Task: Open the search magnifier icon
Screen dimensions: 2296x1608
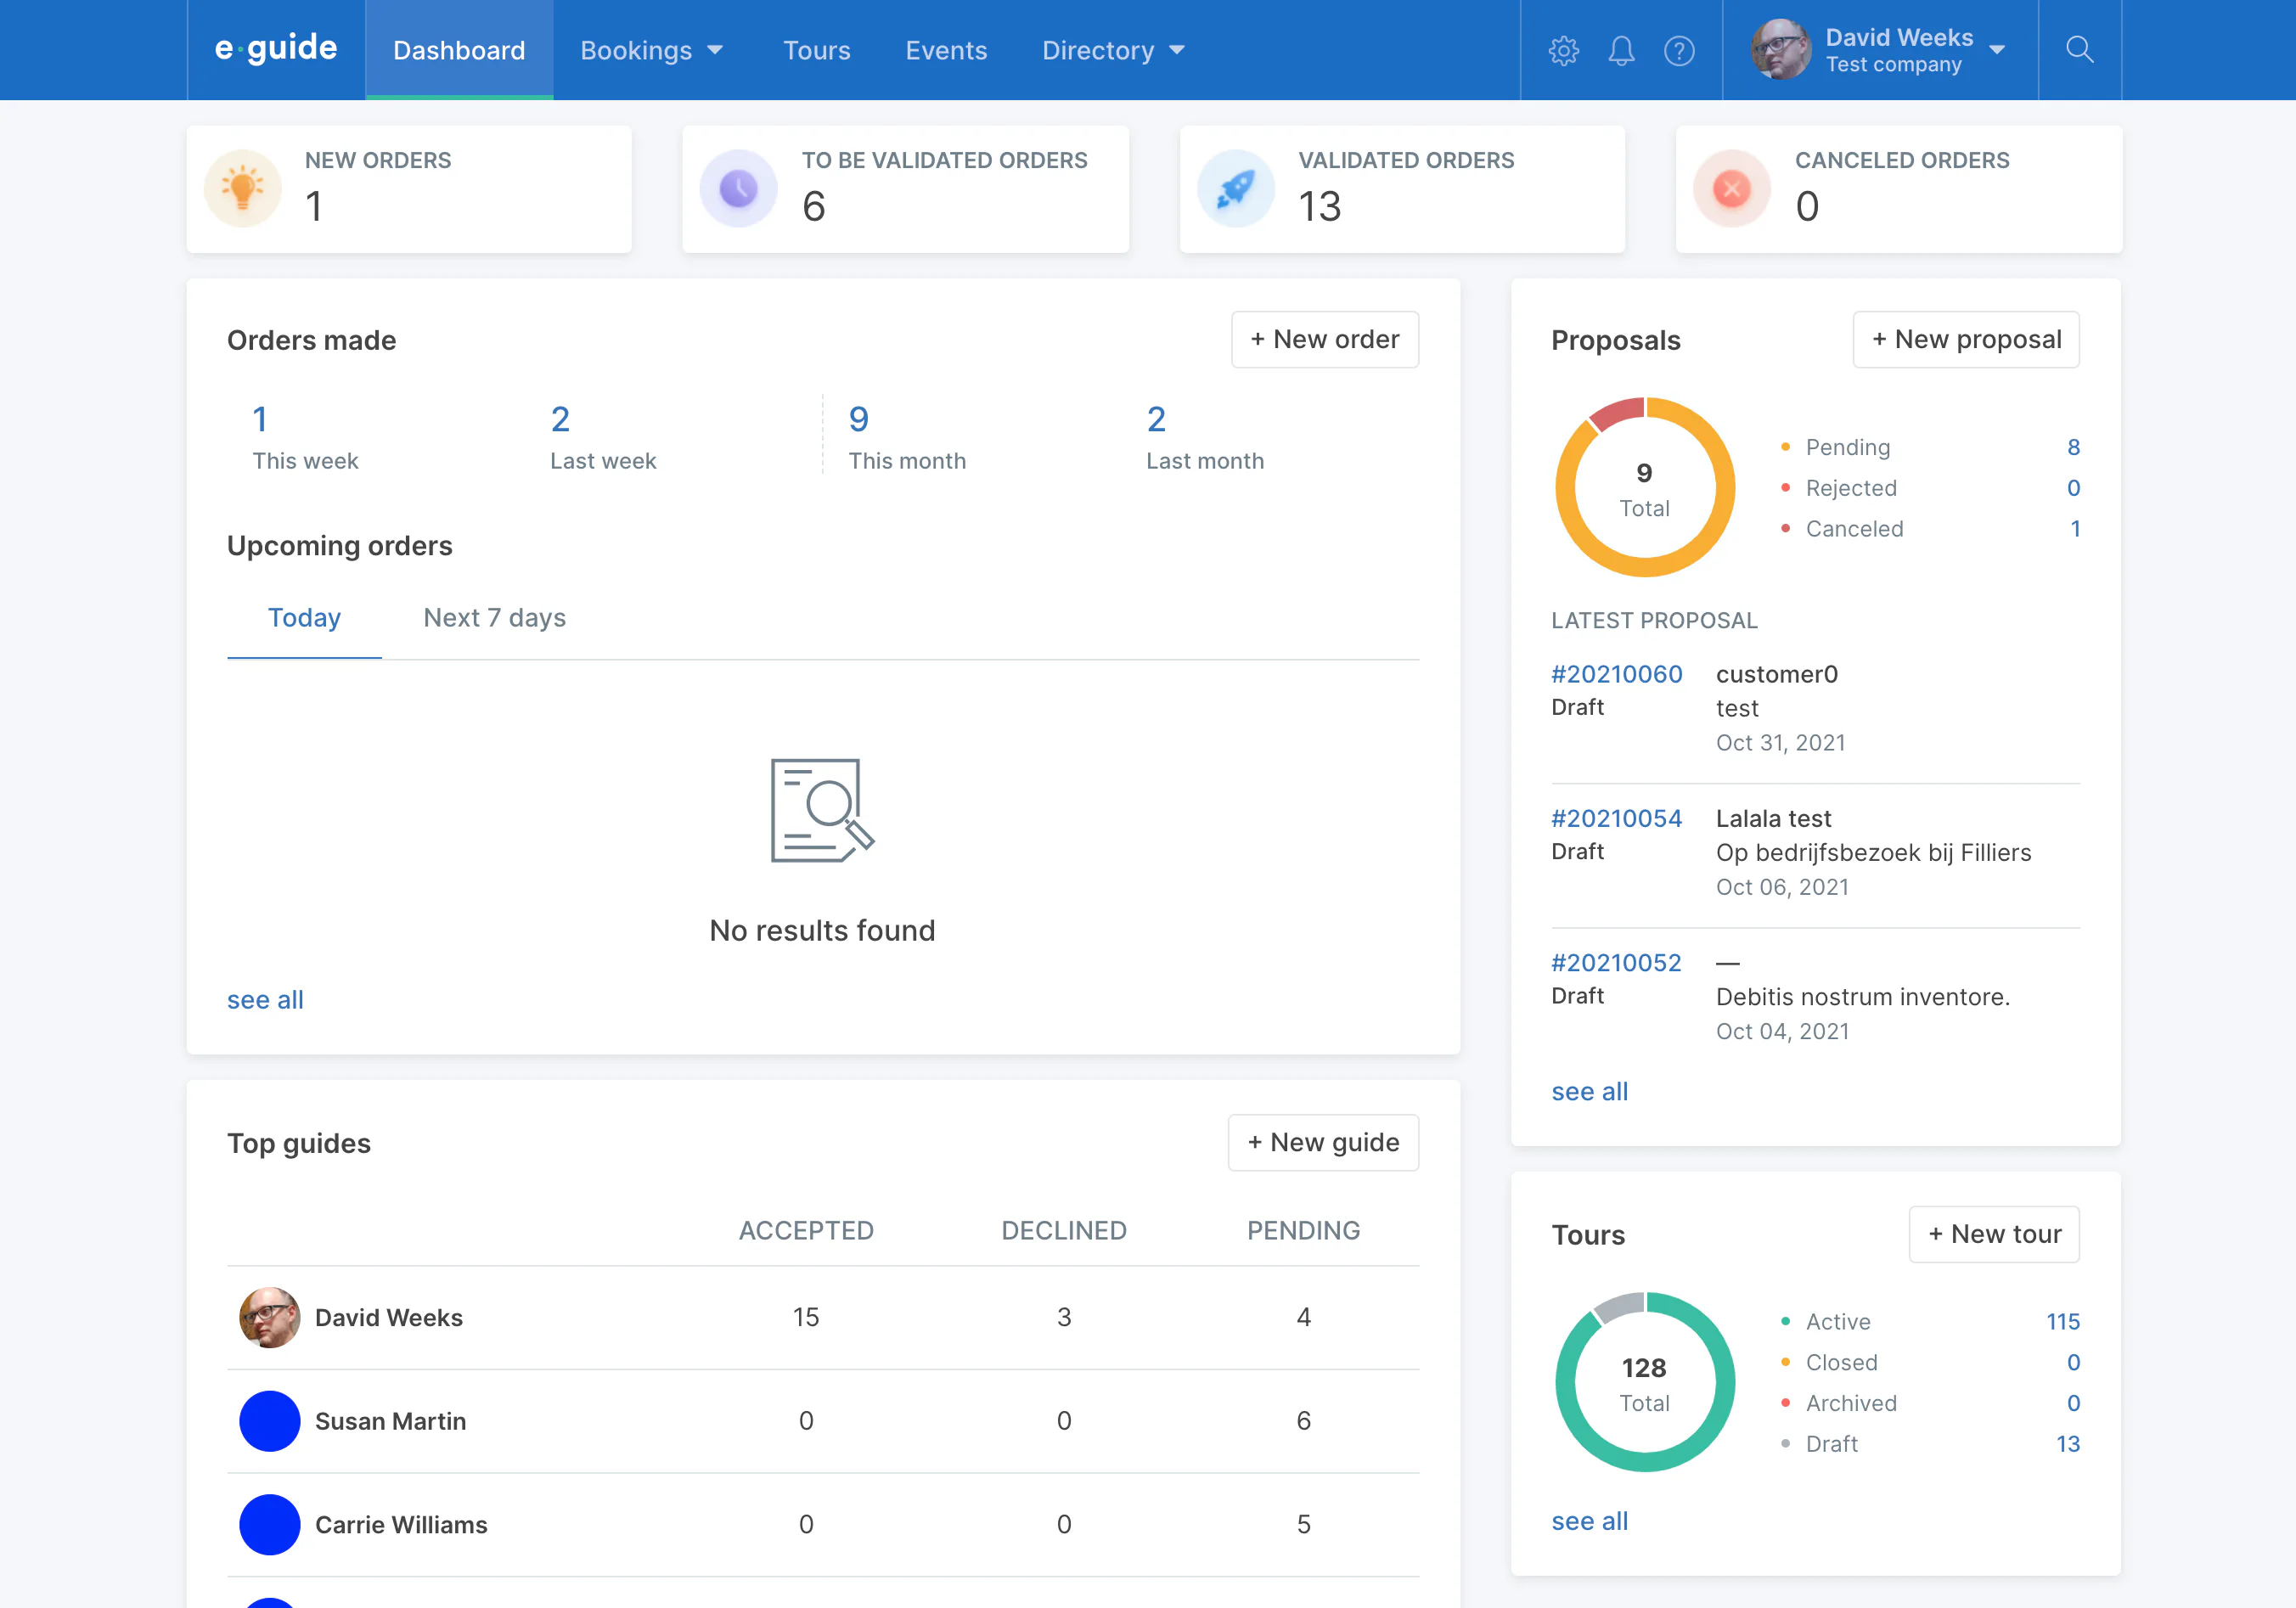Action: click(2079, 49)
